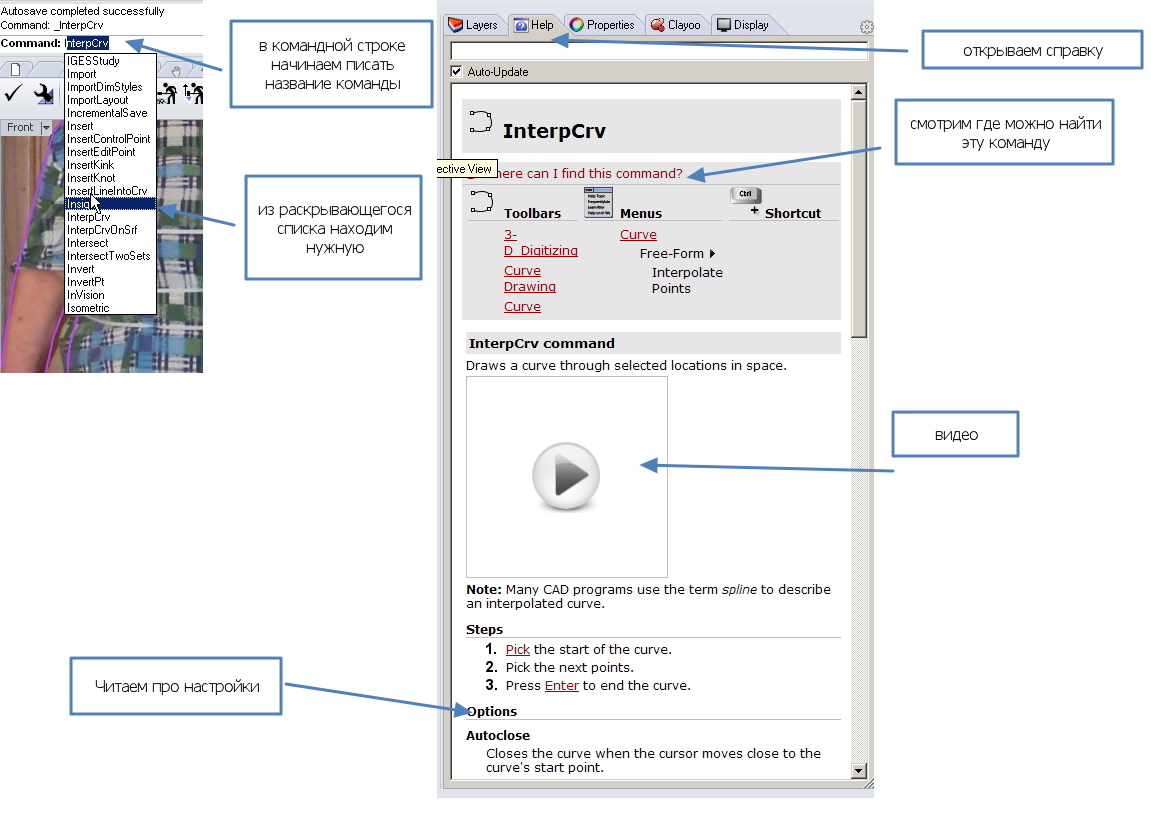Click the Command line input with InterpCrv

87,43
